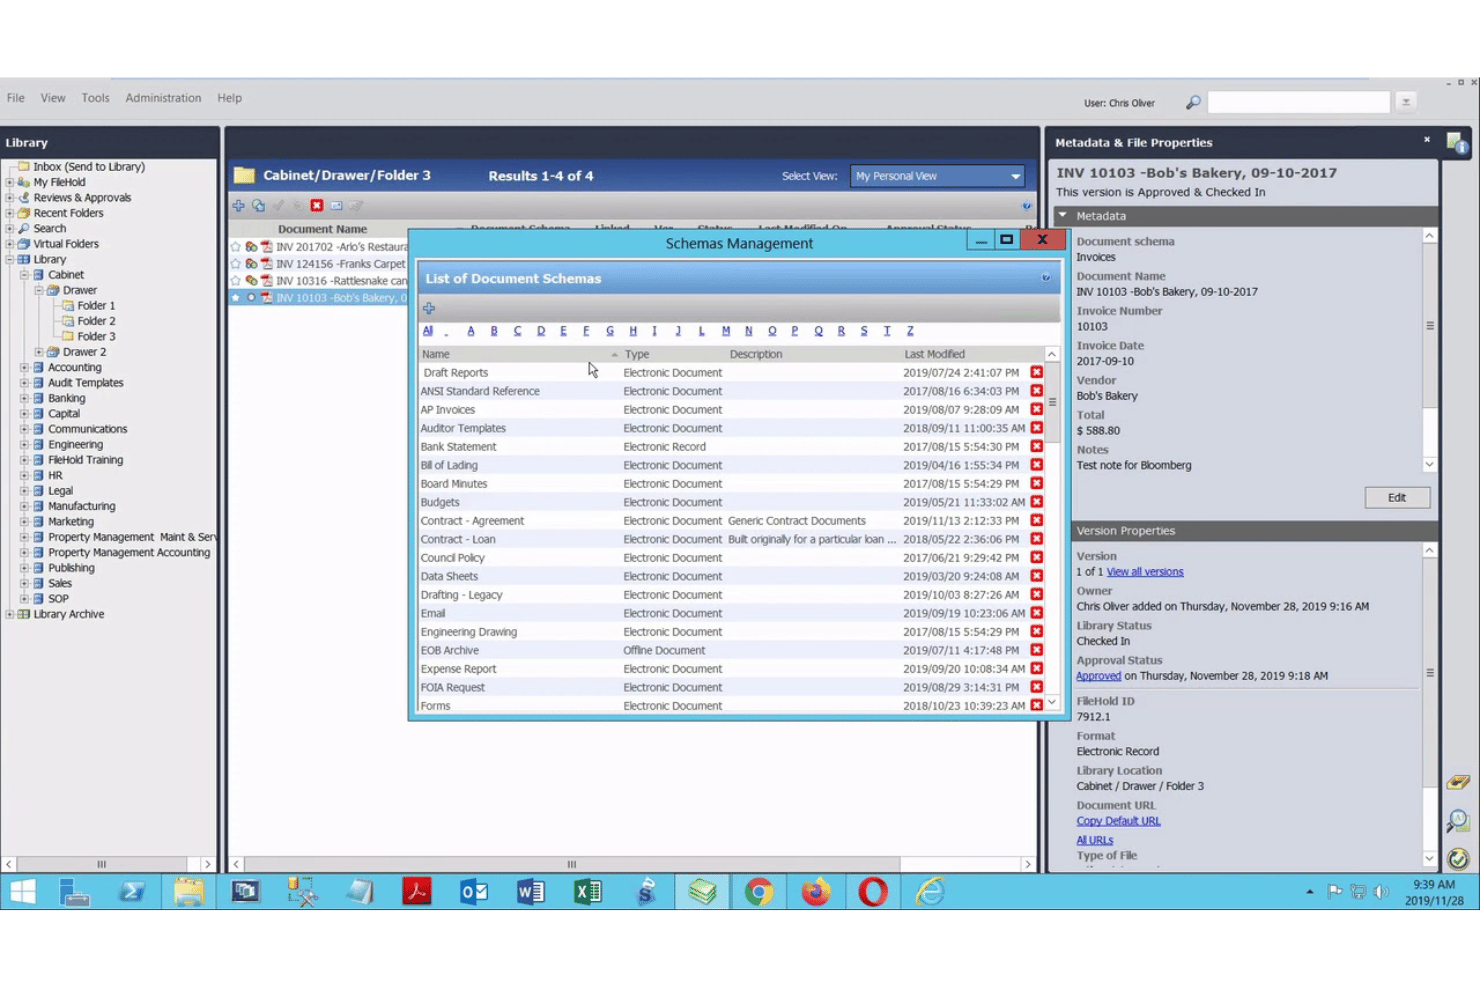Delete the EOB Archive schema
1480x987 pixels.
[1037, 650]
